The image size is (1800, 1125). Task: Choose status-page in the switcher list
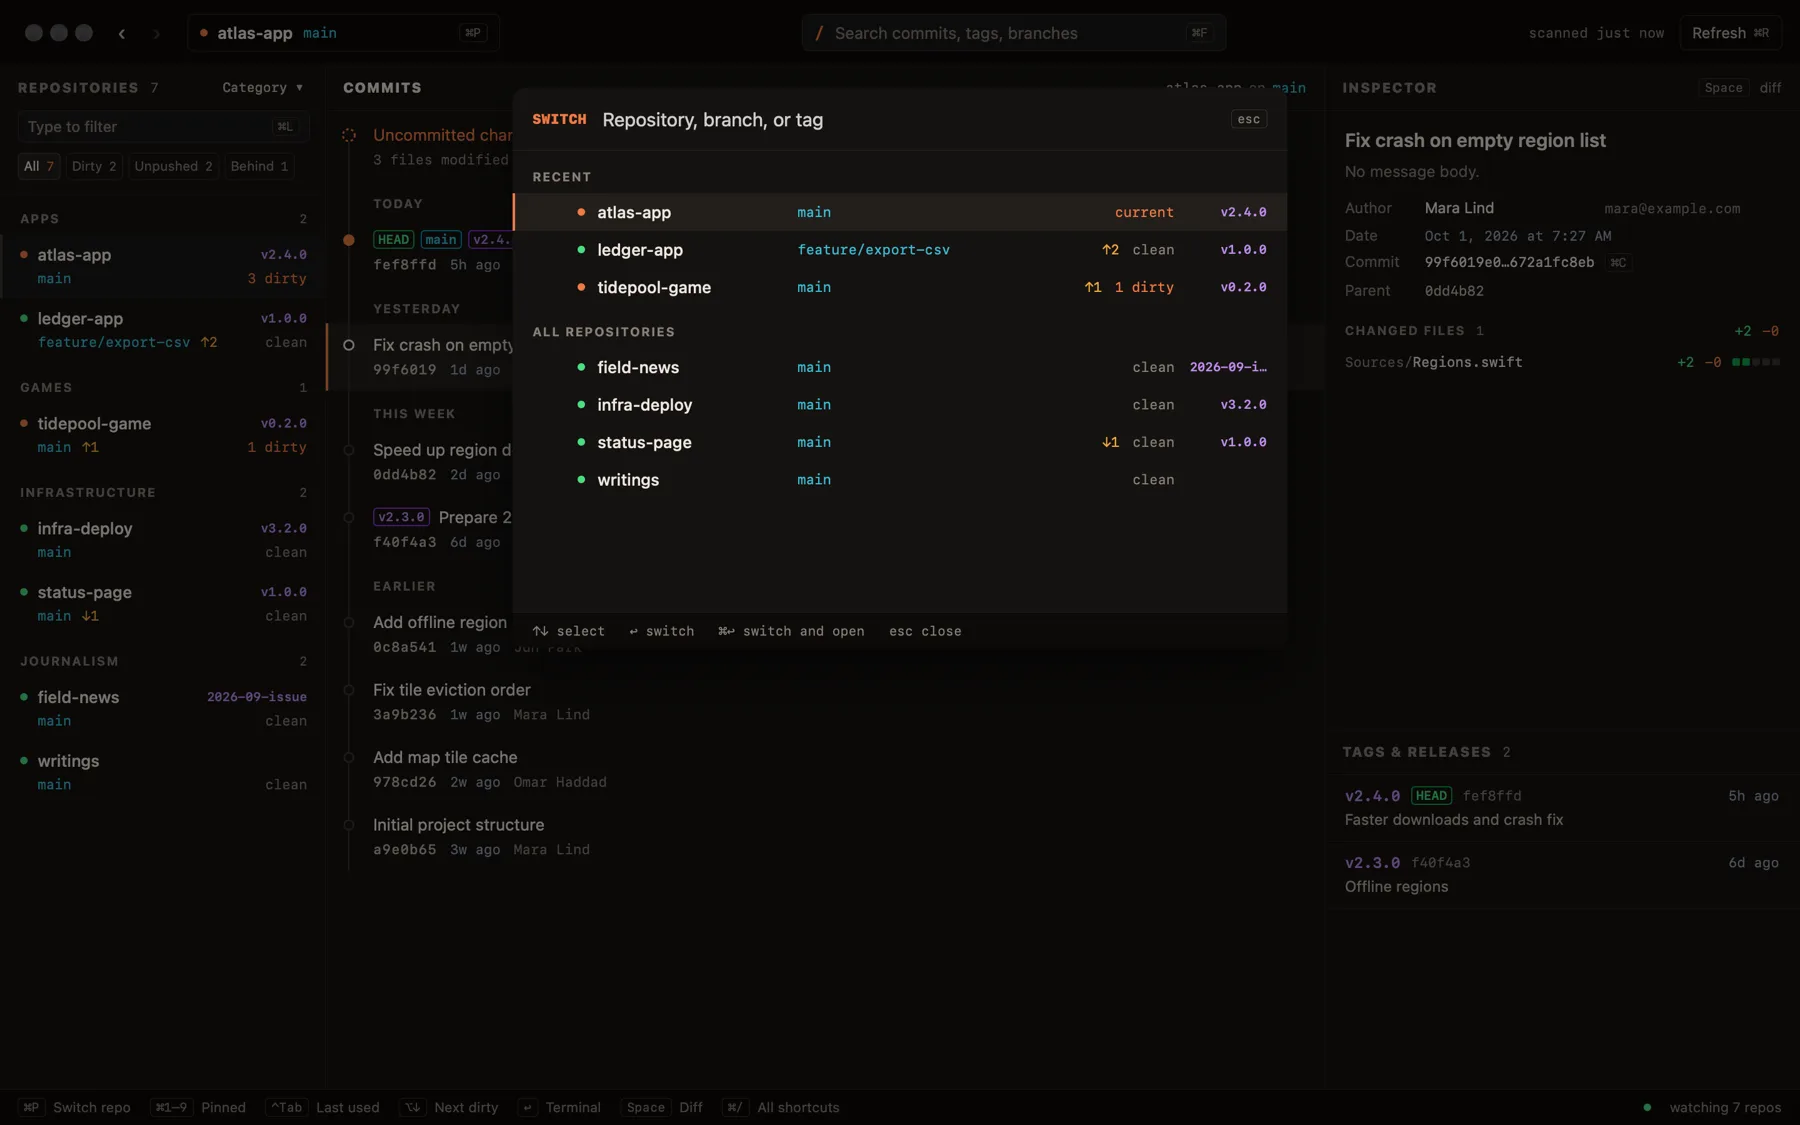click(900, 442)
